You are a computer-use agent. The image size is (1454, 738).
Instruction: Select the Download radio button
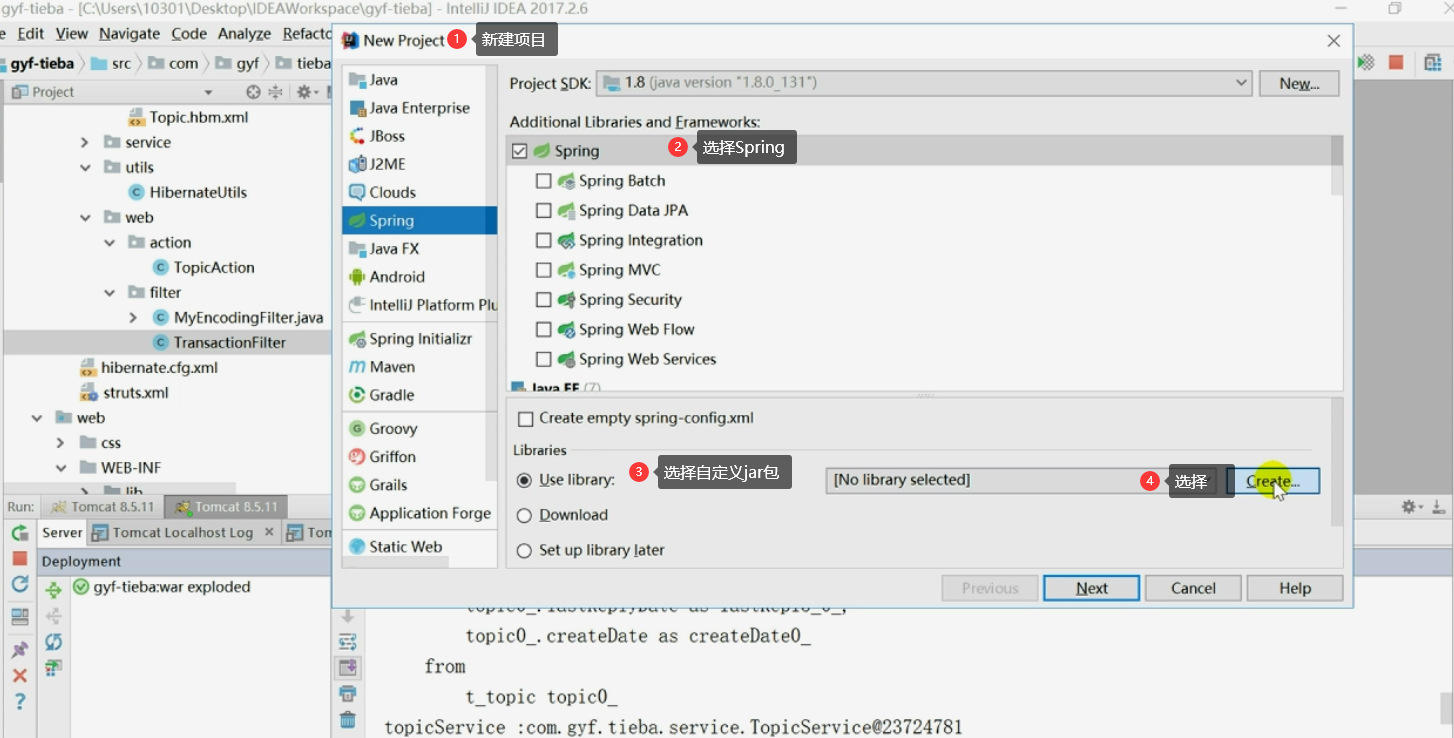(524, 515)
